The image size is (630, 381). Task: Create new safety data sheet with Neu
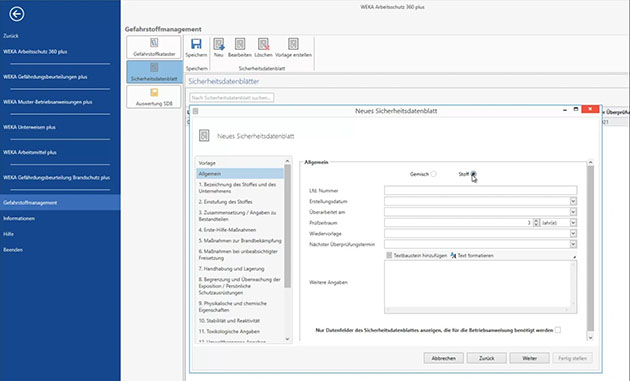(x=219, y=44)
